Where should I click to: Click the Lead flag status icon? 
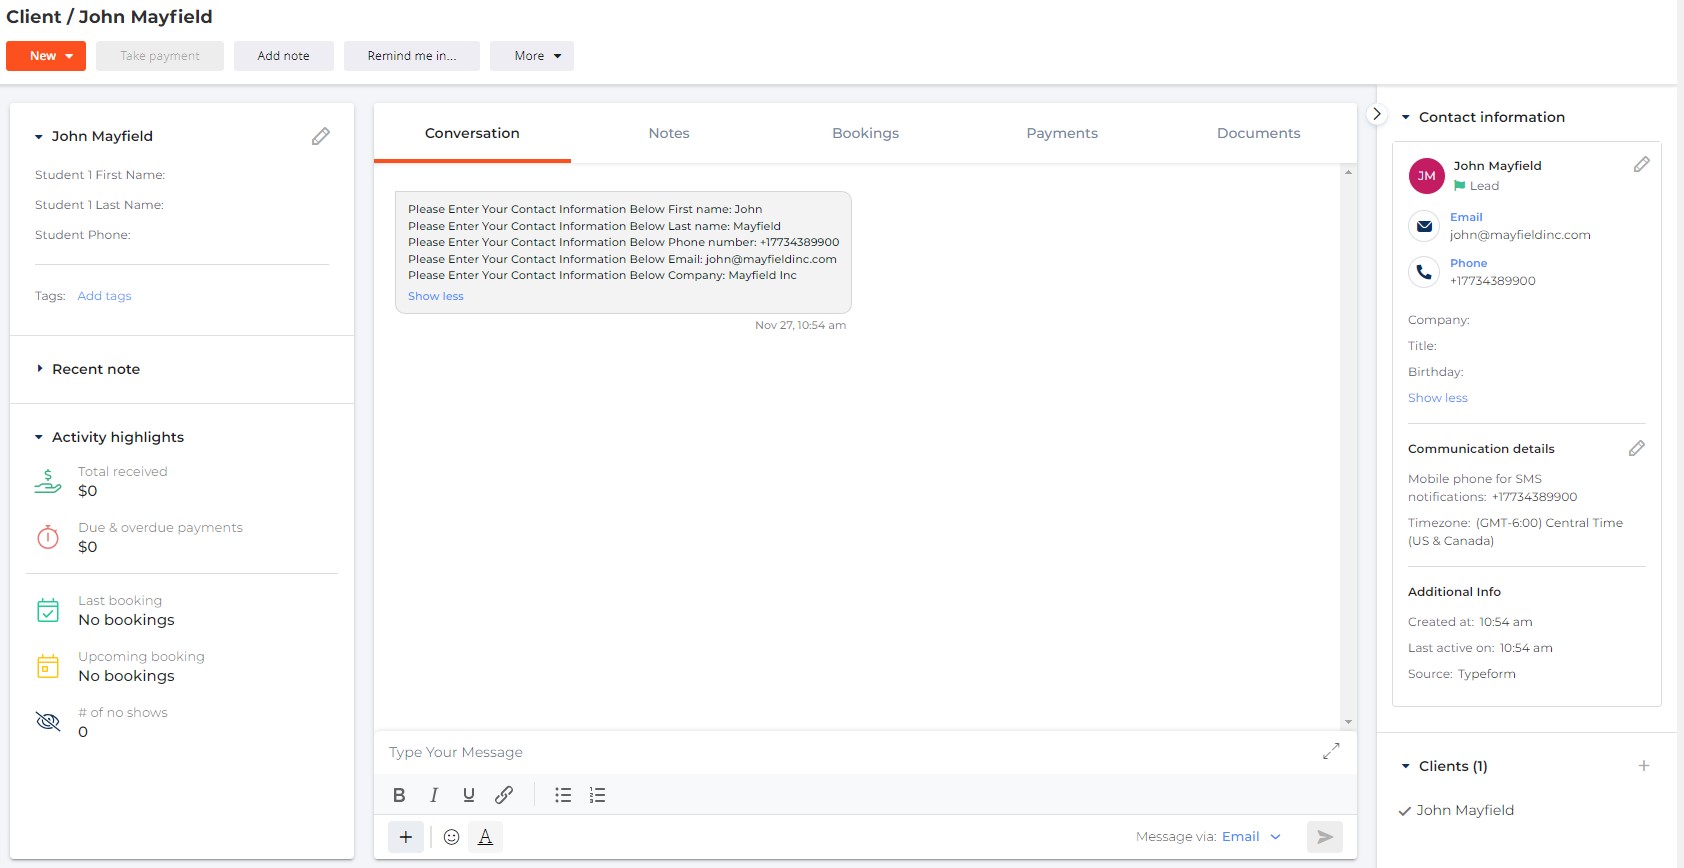click(x=1459, y=186)
